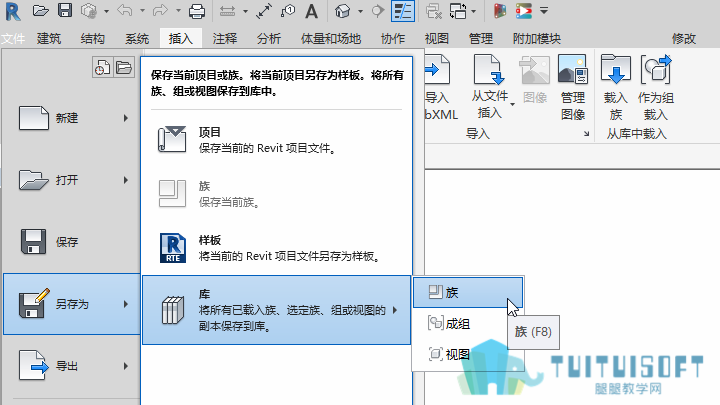Click the 导入 gbXML ribbon button
Viewport: 720px width, 405px height.
pos(439,88)
